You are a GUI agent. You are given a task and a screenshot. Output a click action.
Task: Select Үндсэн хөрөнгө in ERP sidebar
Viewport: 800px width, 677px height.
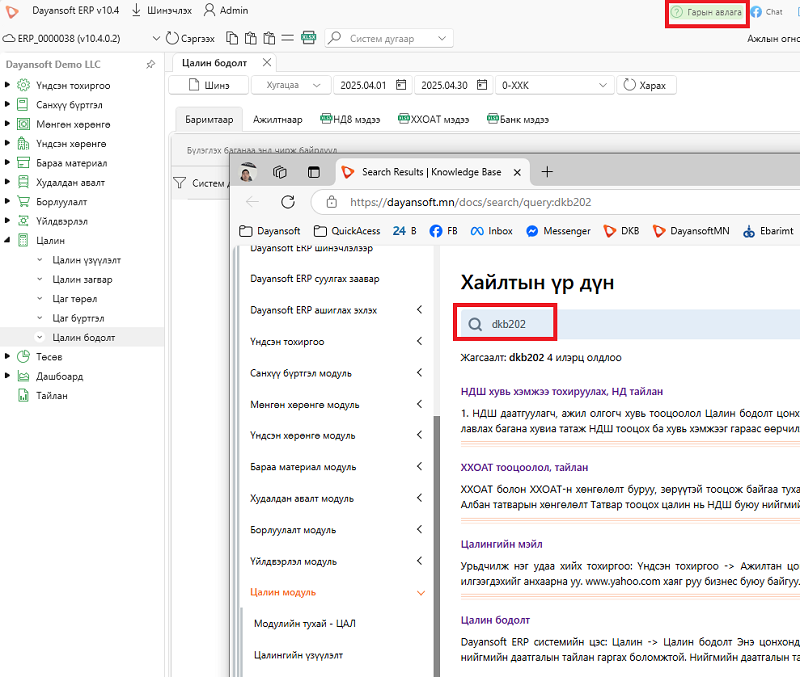pos(71,144)
